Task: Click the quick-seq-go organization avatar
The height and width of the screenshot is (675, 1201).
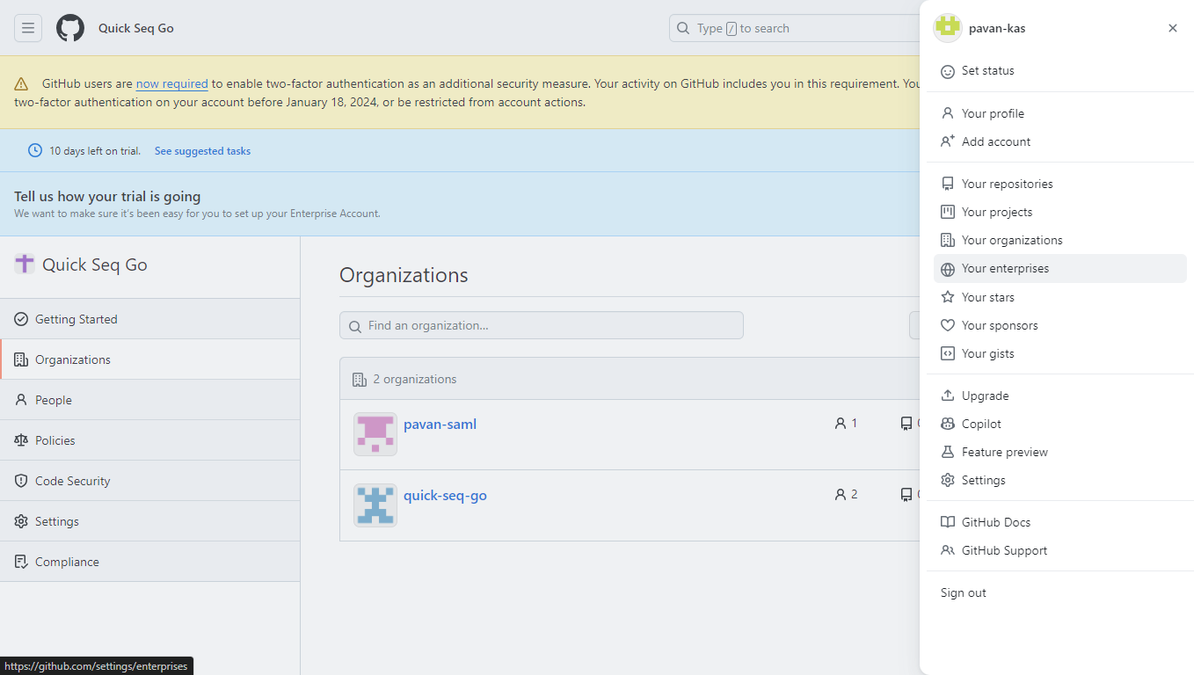Action: (375, 505)
